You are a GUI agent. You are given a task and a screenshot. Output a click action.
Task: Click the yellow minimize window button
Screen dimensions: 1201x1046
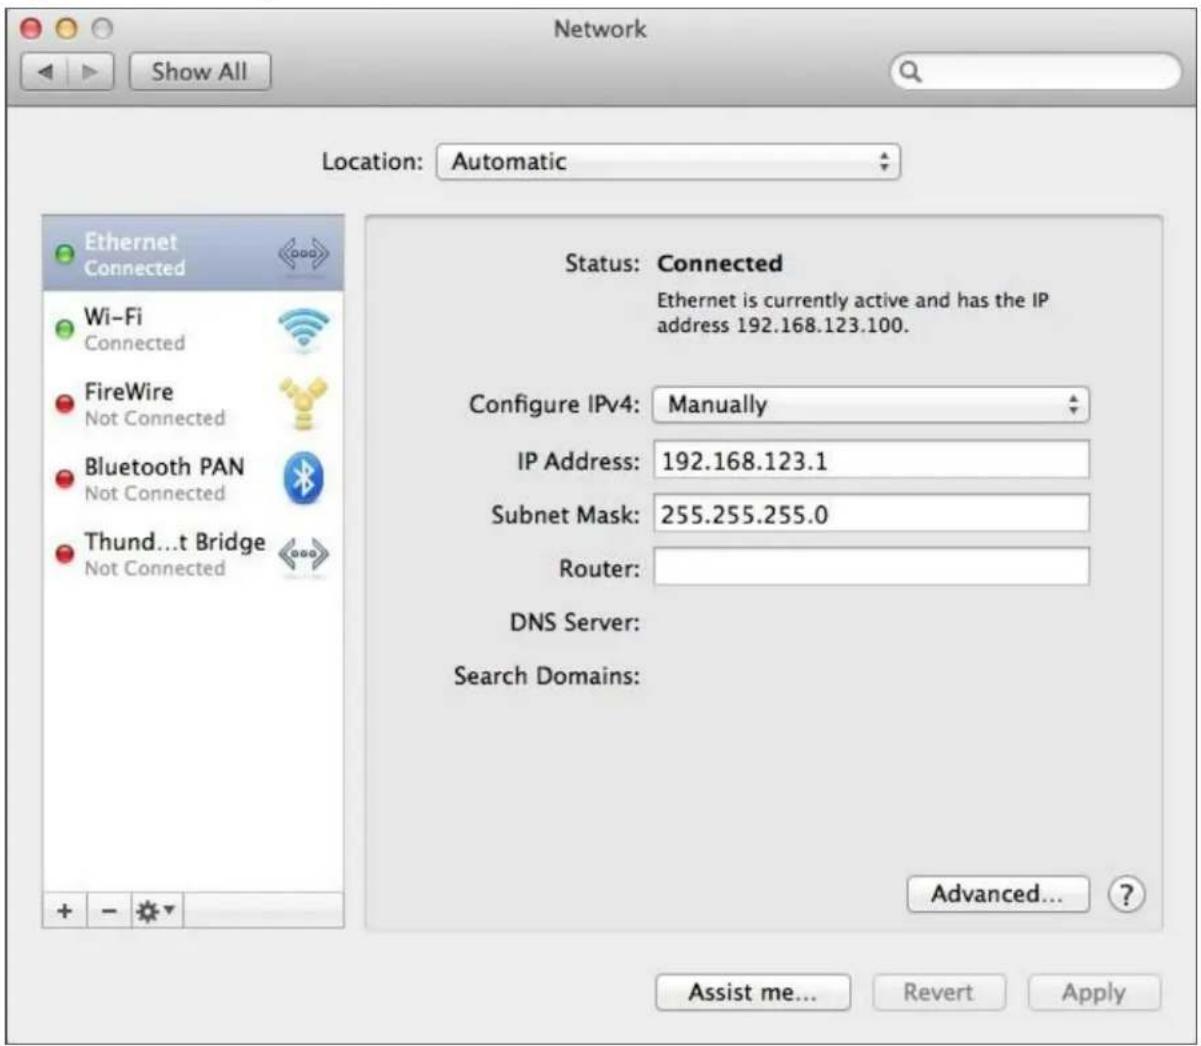click(x=67, y=29)
